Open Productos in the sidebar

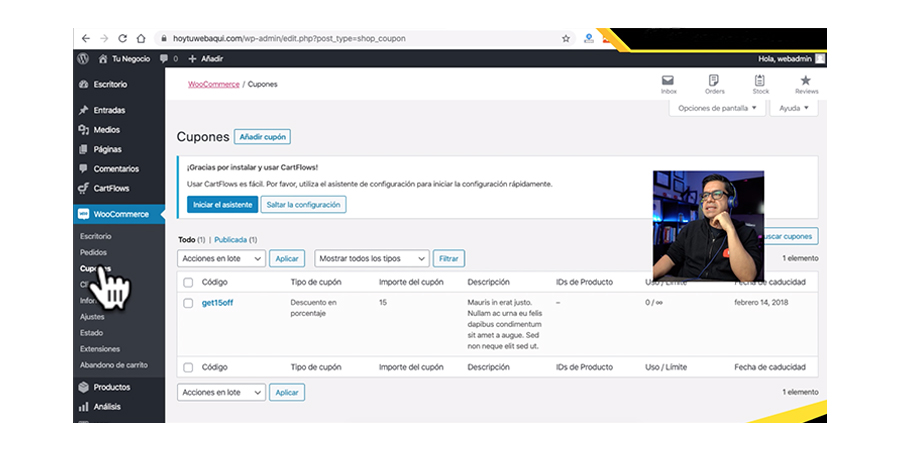(x=111, y=387)
